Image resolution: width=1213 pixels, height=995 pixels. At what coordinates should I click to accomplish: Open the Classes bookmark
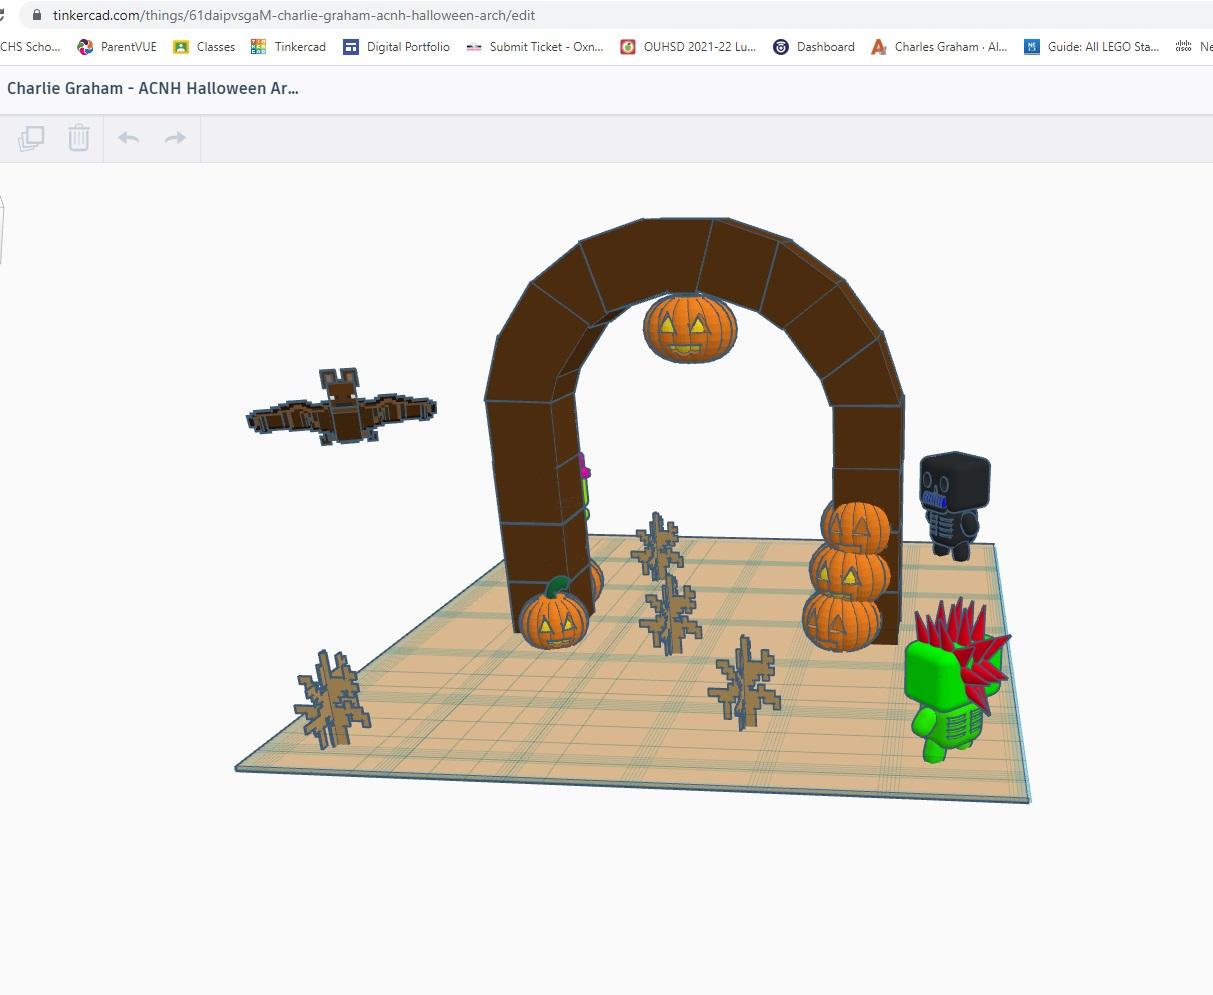[204, 47]
